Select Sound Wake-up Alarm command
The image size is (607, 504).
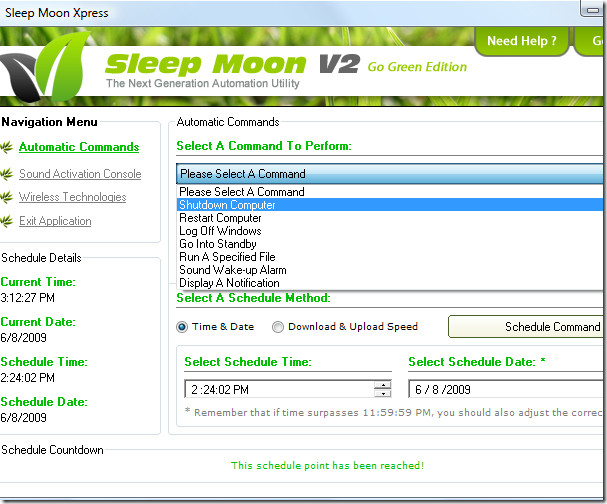coord(390,270)
